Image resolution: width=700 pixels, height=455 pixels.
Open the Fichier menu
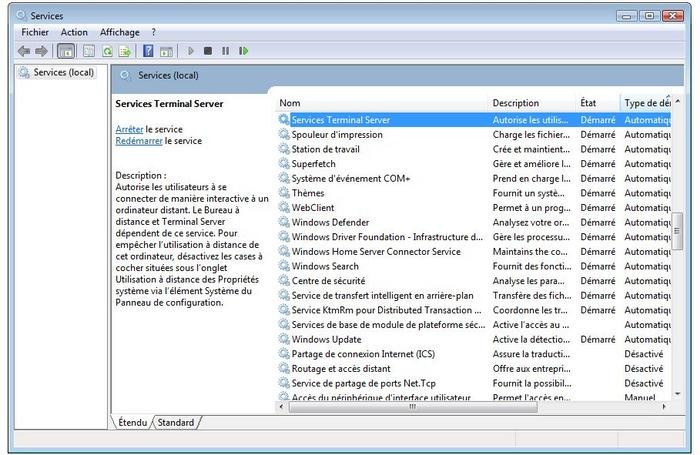pos(35,32)
